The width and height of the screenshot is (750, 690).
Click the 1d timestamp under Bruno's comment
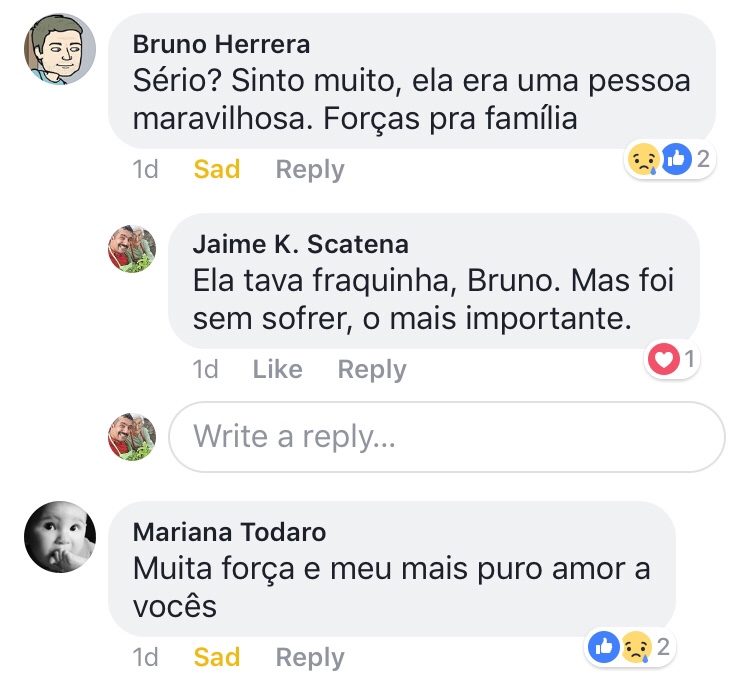(146, 170)
